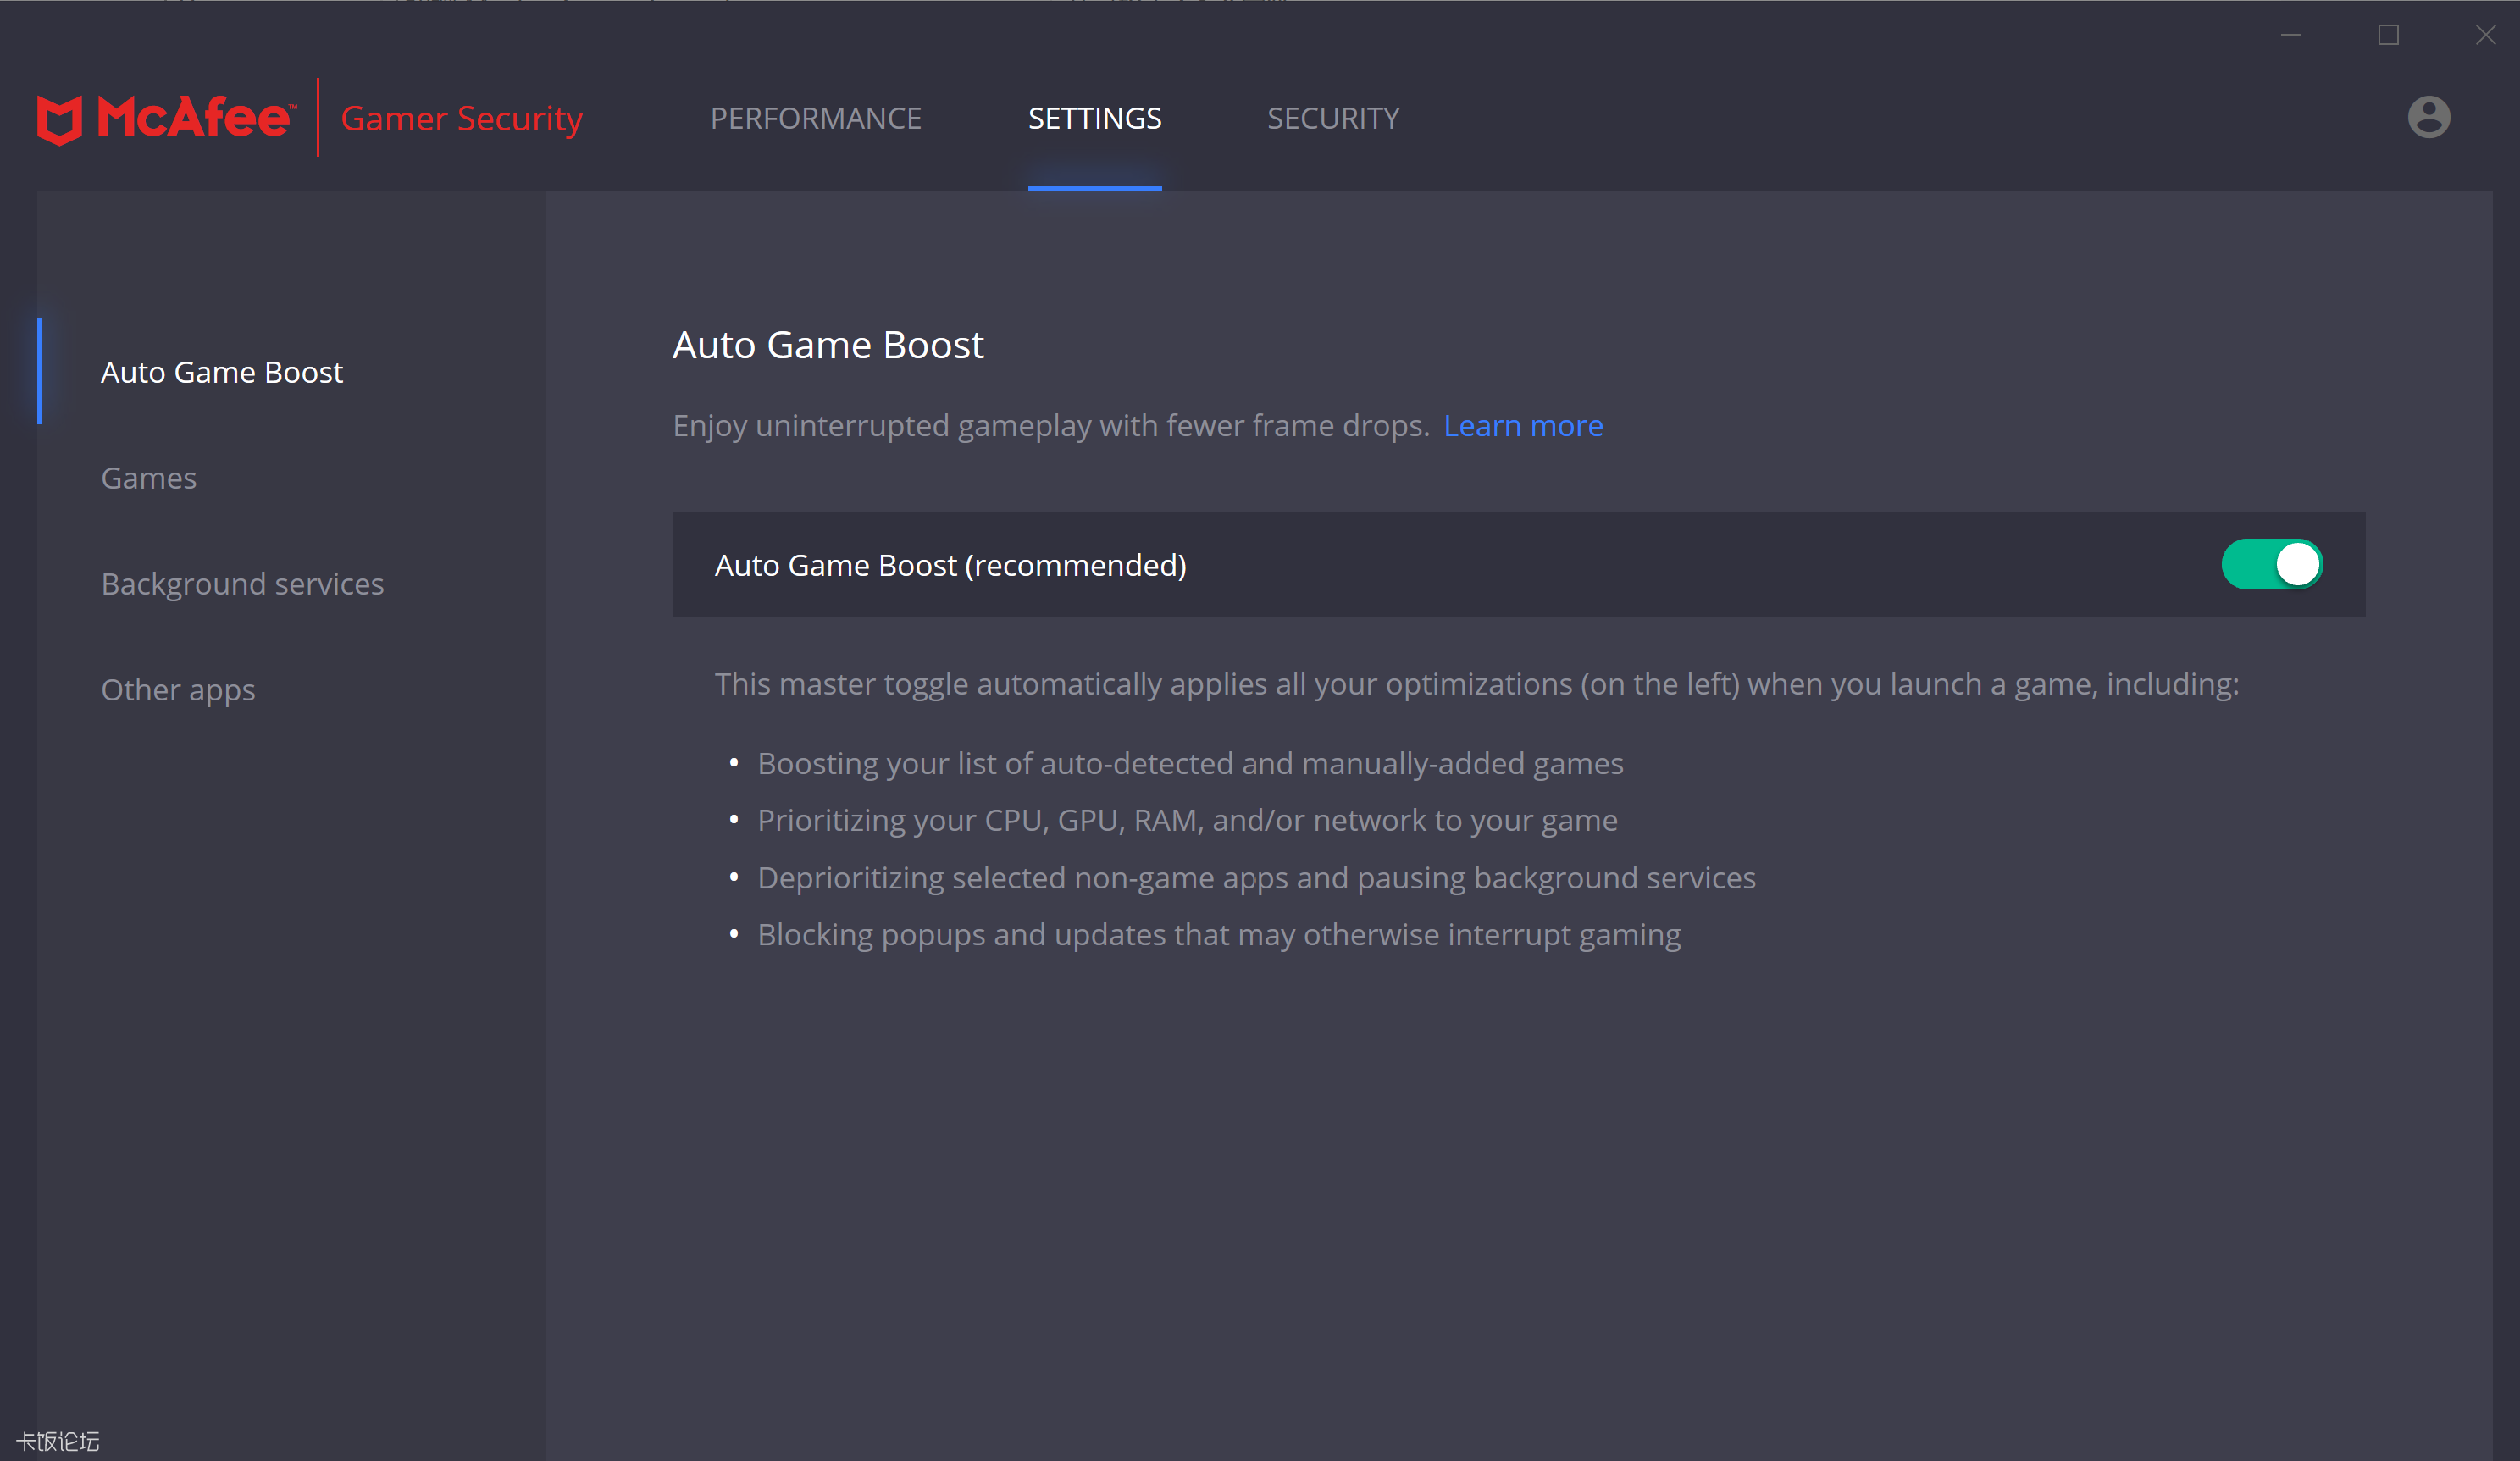Maximize the Gamer Security window
This screenshot has height=1461, width=2520.
(2388, 35)
